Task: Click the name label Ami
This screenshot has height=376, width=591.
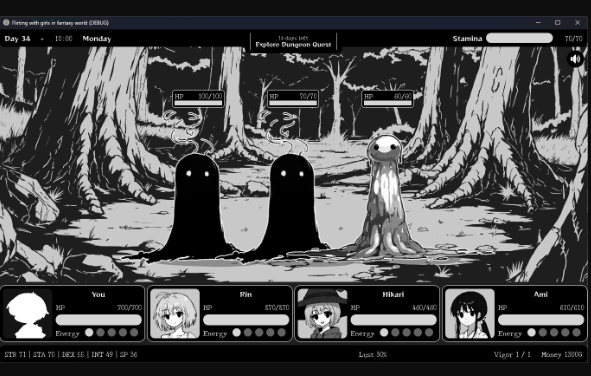Action: 540,294
